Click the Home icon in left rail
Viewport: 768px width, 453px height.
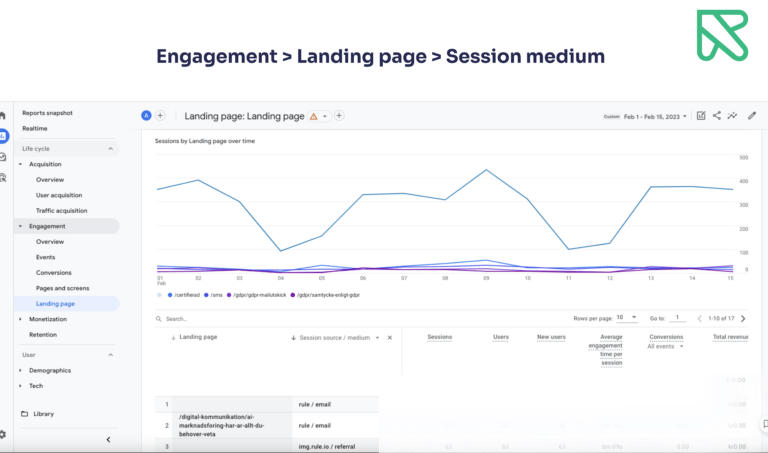point(3,116)
